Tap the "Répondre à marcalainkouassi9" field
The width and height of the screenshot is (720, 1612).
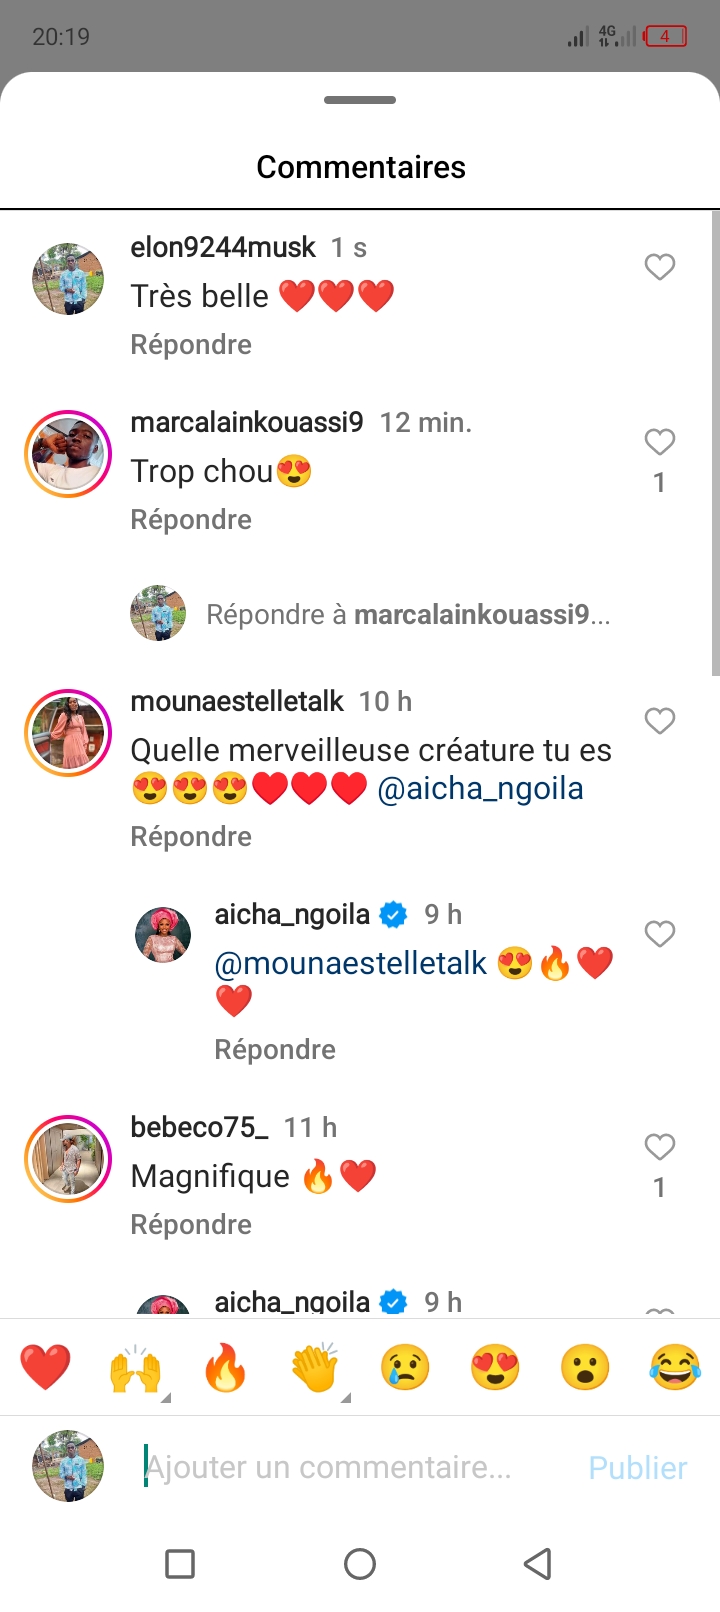pyautogui.click(x=408, y=614)
